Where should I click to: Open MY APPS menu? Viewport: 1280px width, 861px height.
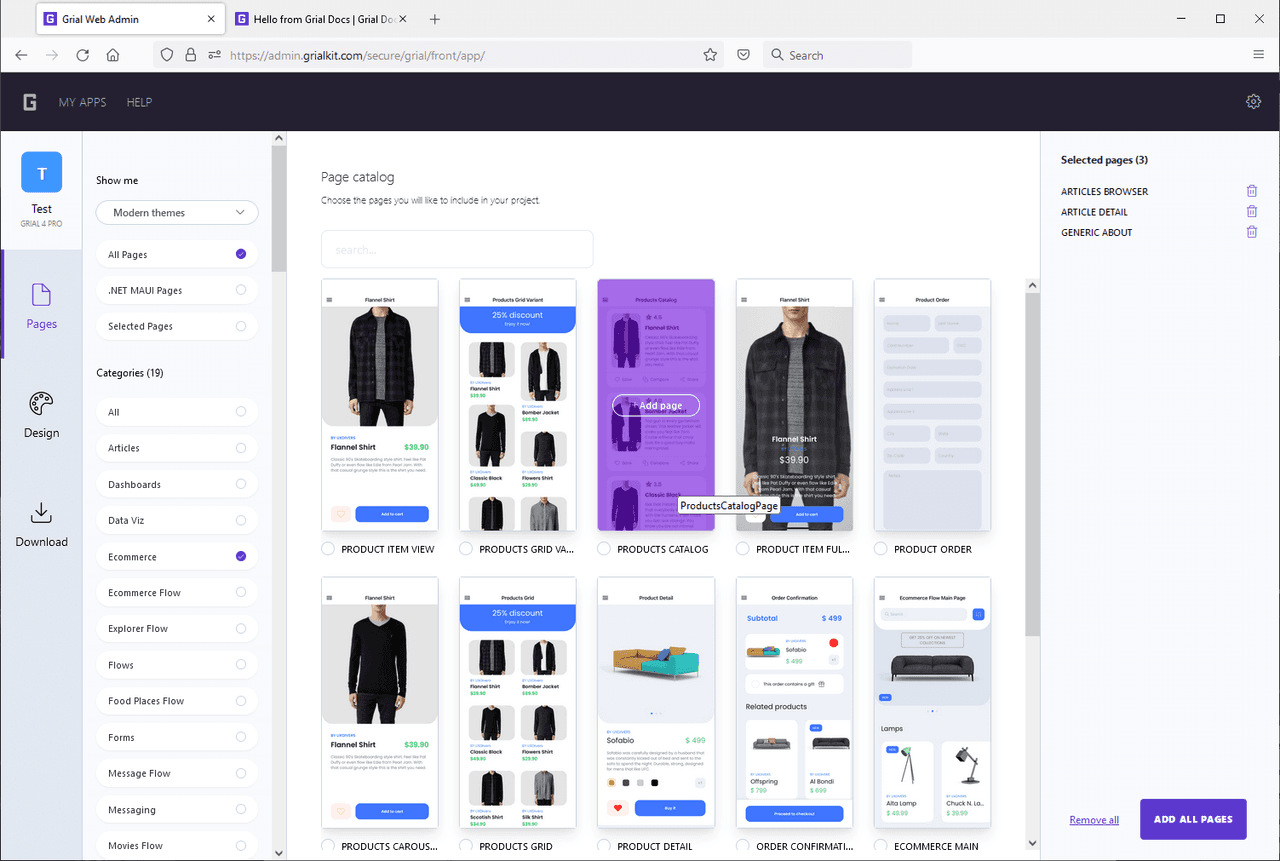click(x=82, y=102)
